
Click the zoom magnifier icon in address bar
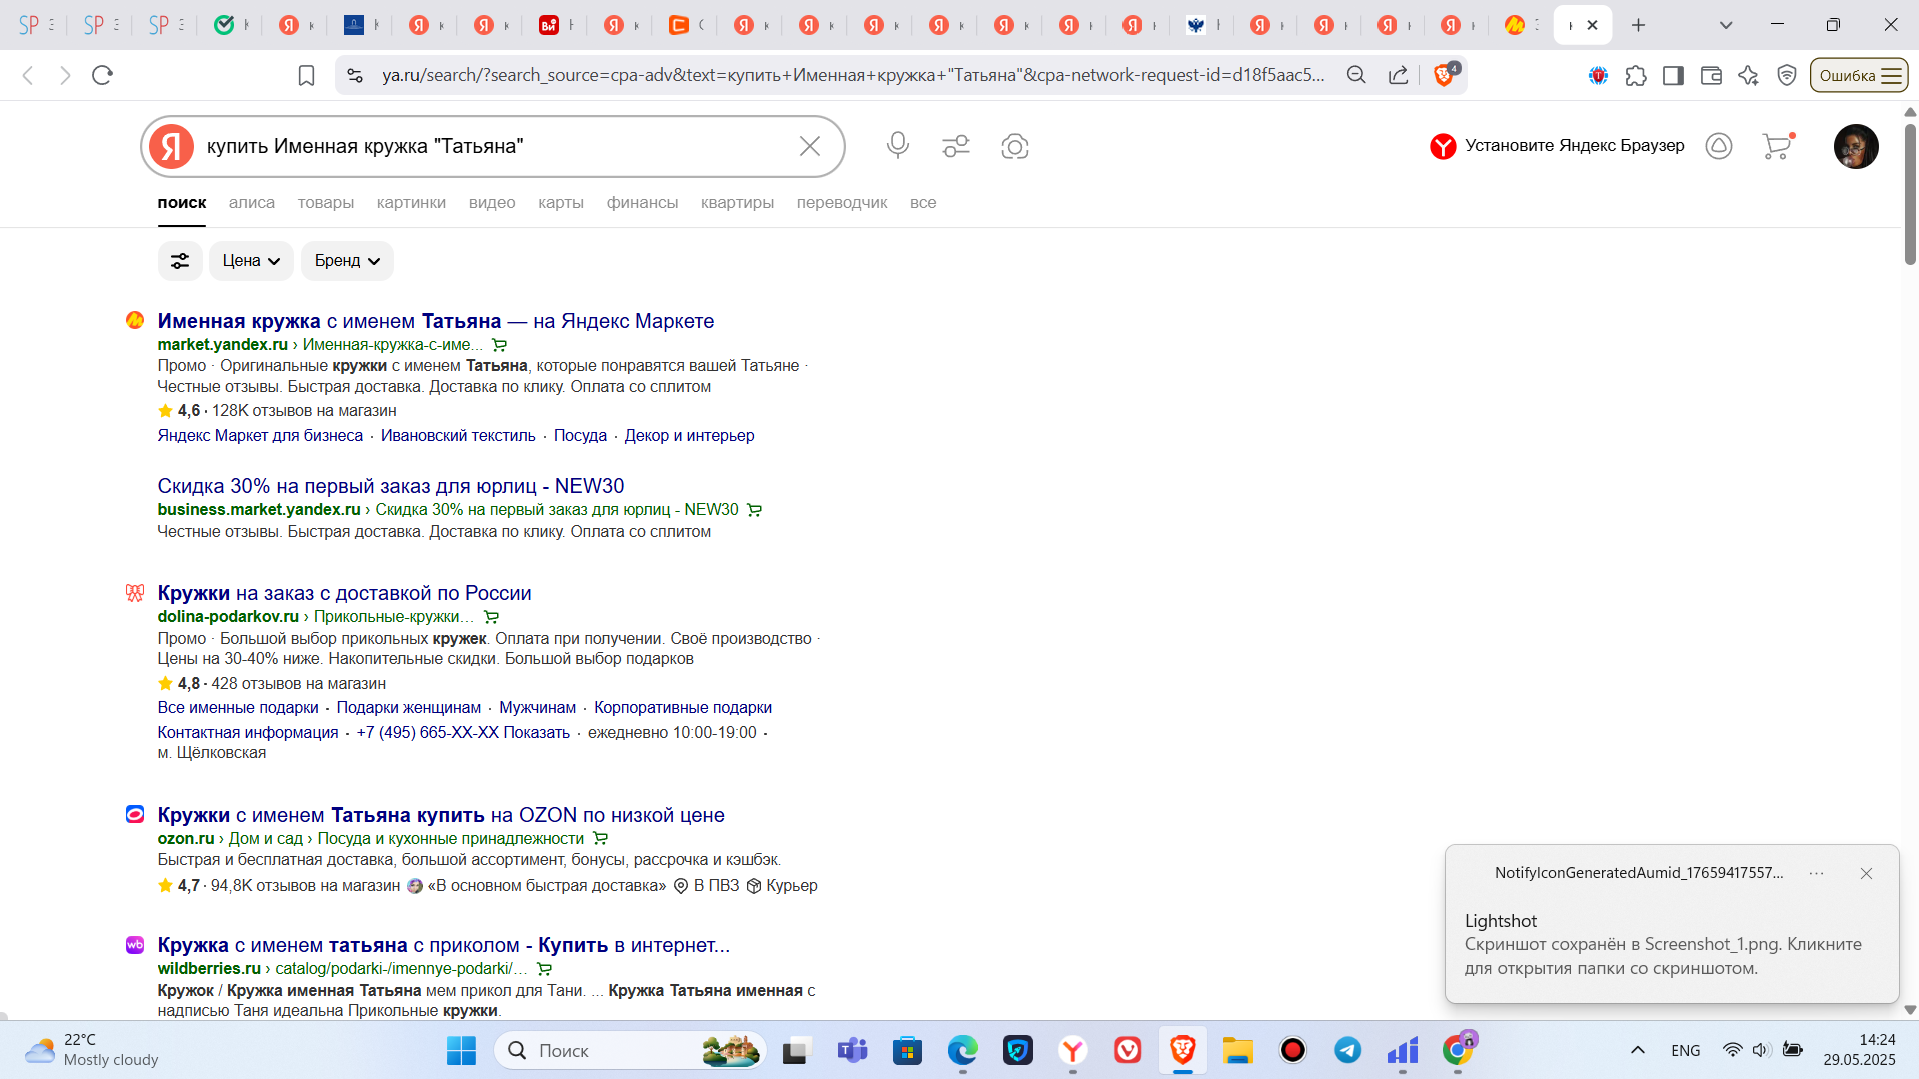[1356, 75]
